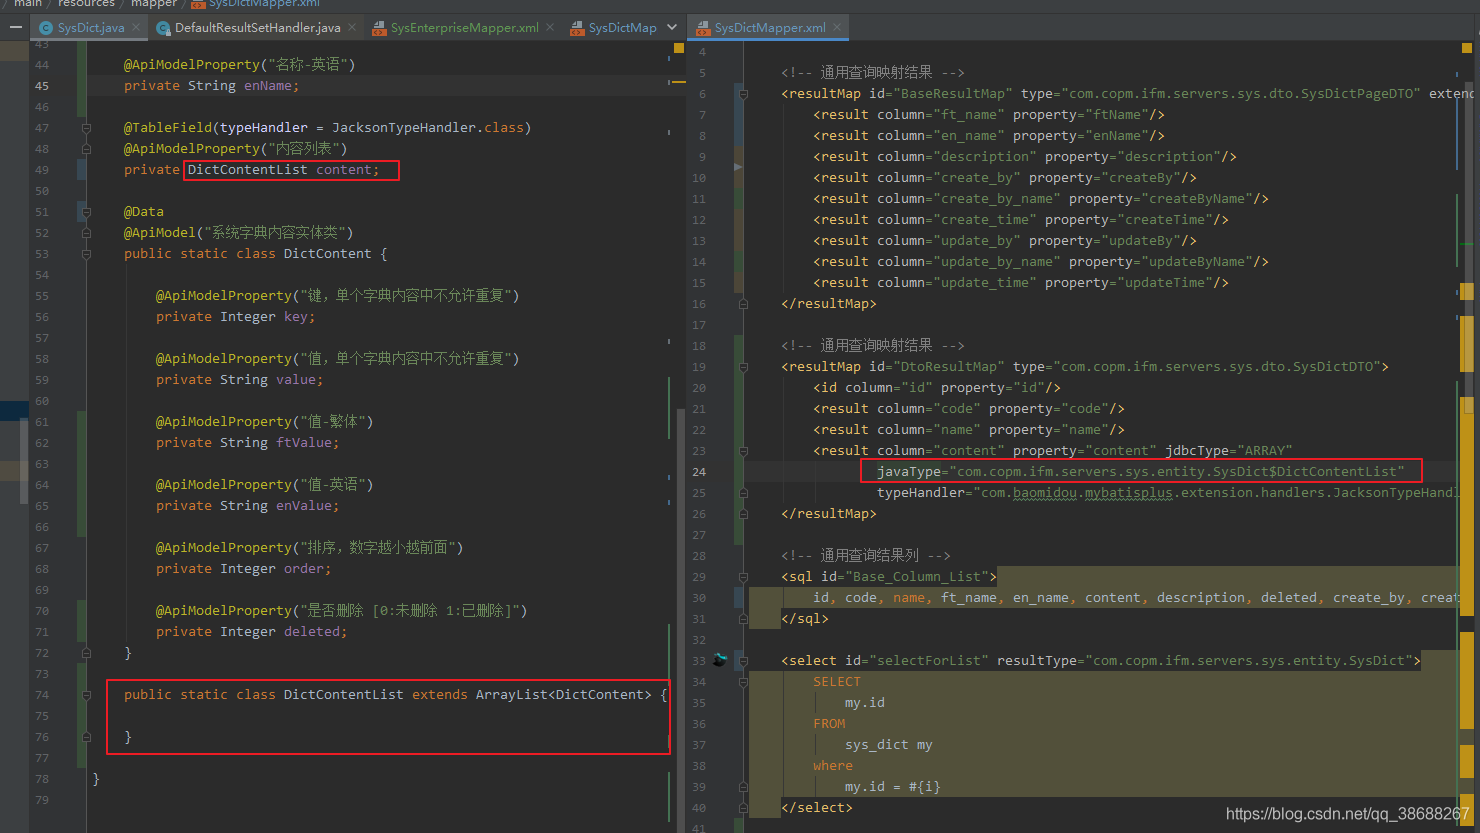Click the hide-tabs dash icon at top left
The width and height of the screenshot is (1480, 833).
(x=15, y=27)
